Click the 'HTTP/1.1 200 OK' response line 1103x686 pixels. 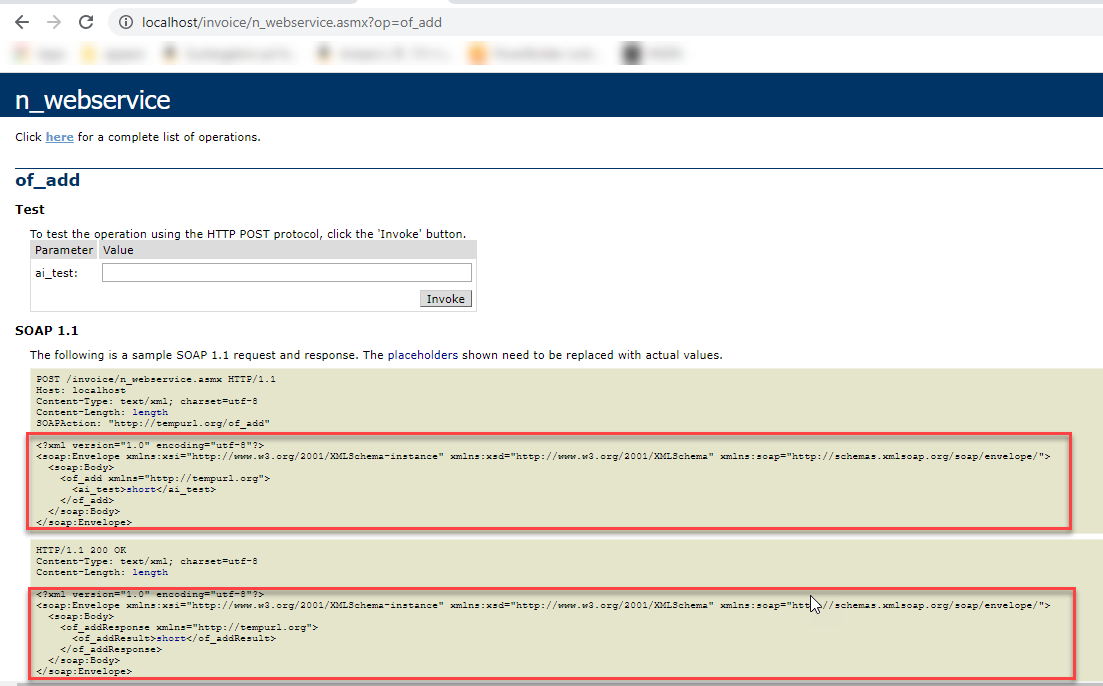click(x=76, y=550)
